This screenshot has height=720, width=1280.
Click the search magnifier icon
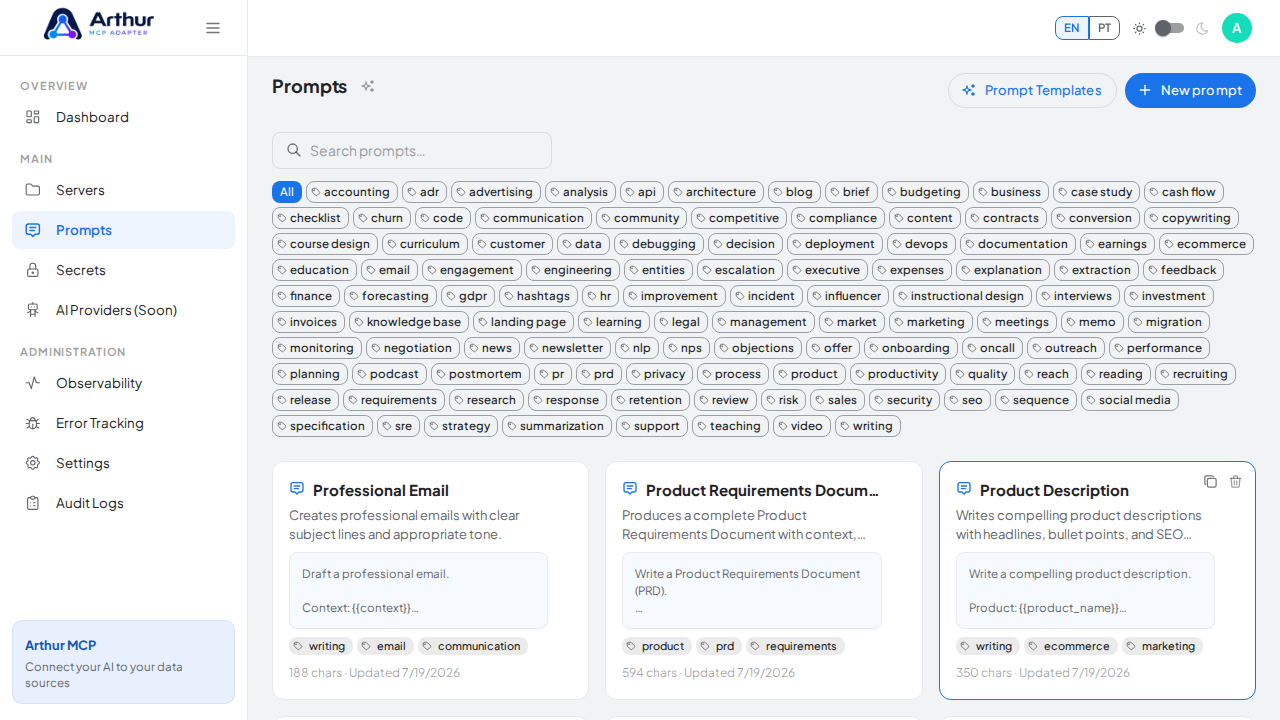pos(294,150)
